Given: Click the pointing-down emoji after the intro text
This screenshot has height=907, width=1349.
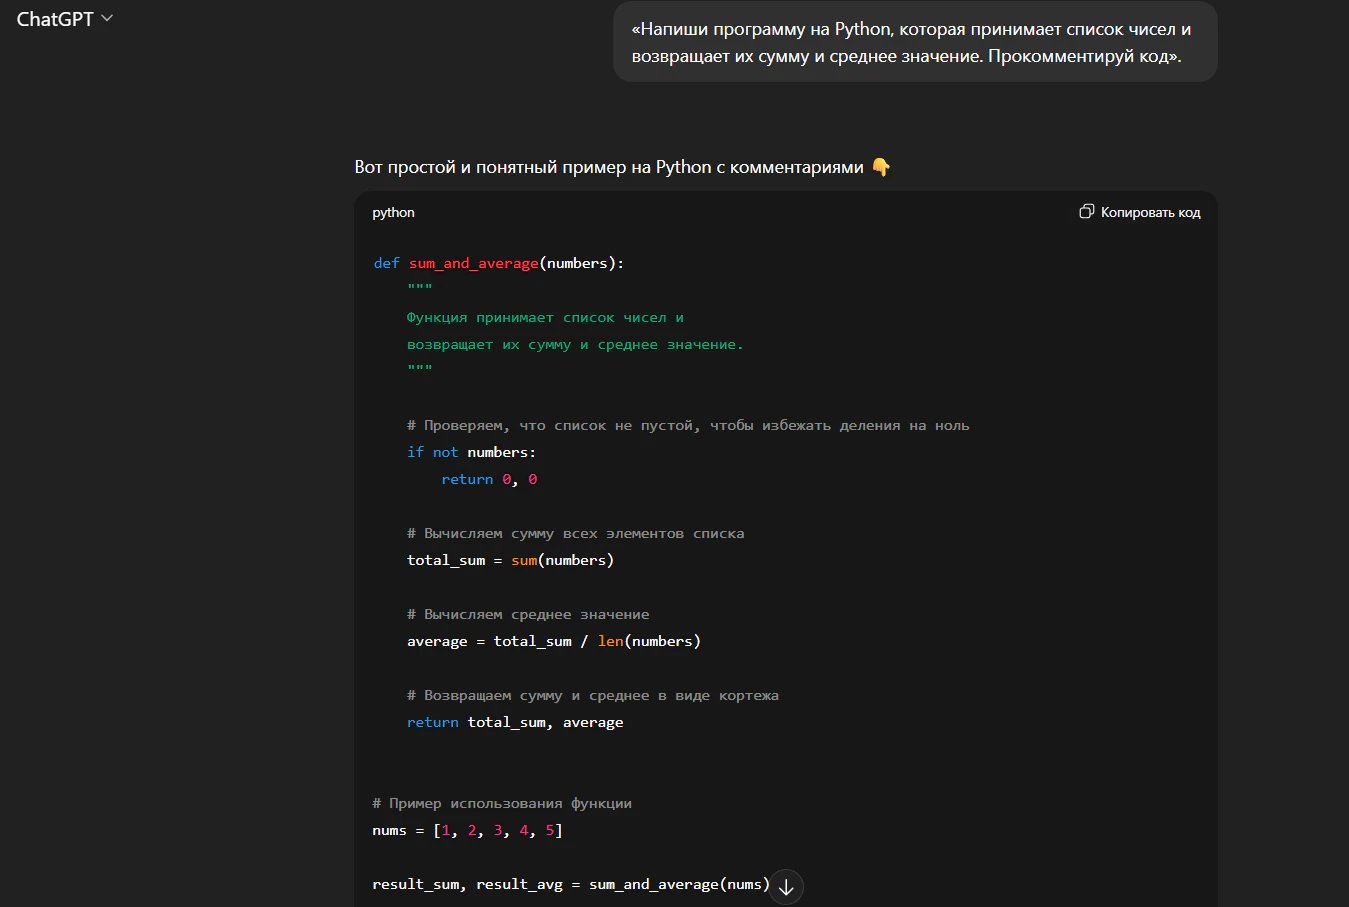Looking at the screenshot, I should pyautogui.click(x=880, y=167).
